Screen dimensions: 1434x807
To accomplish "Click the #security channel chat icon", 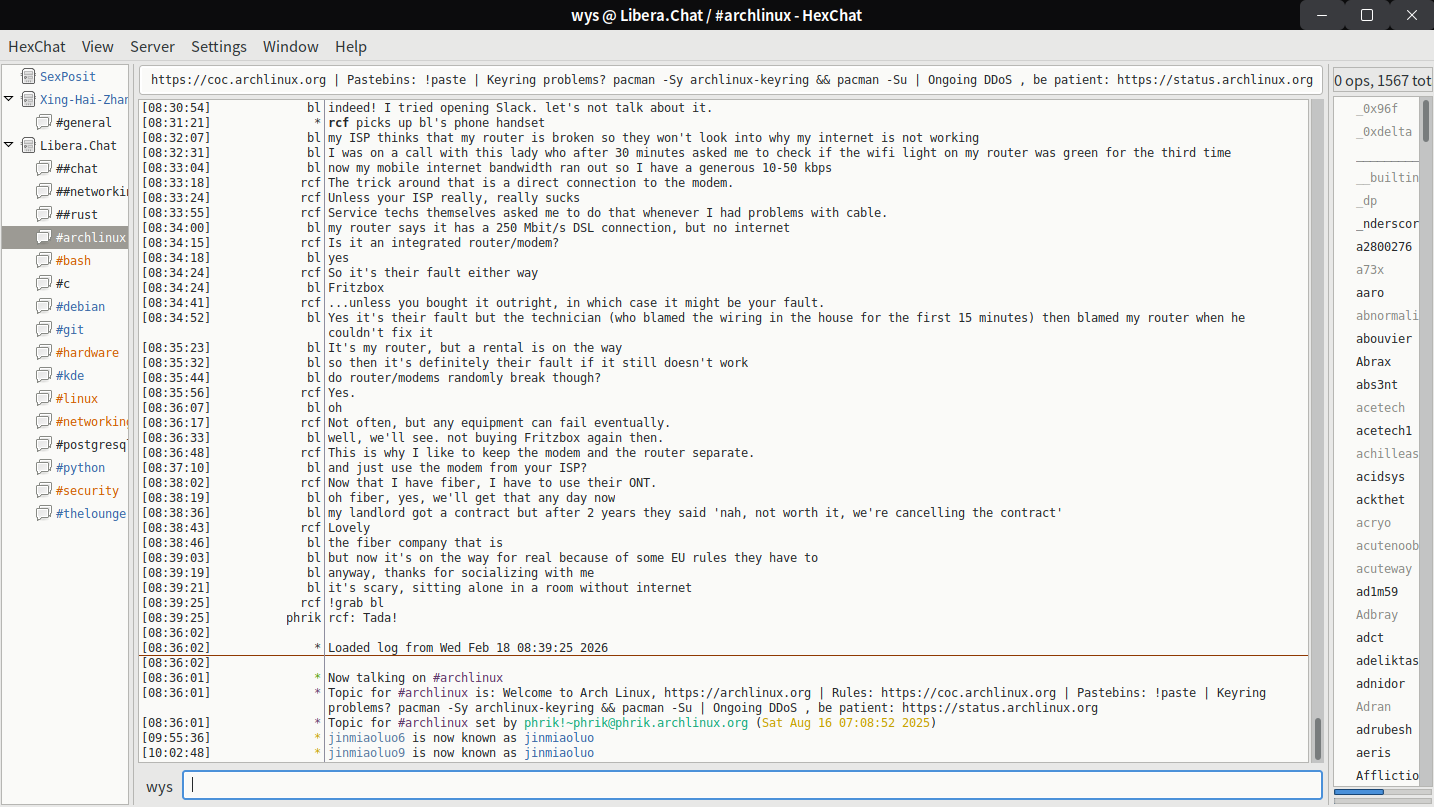I will click(x=44, y=490).
